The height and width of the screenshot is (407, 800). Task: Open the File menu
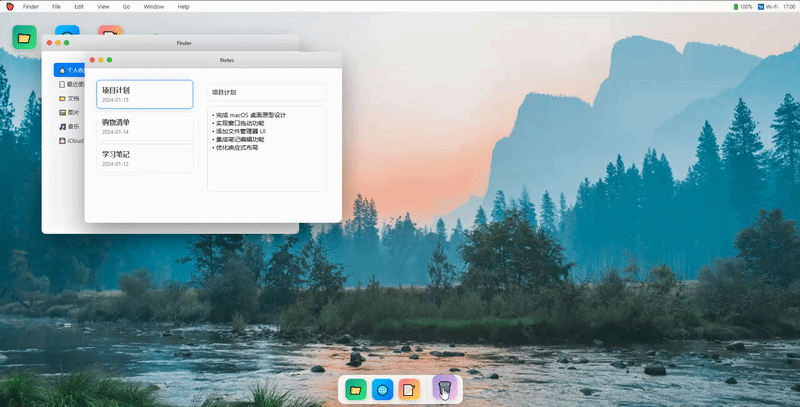[x=56, y=6]
